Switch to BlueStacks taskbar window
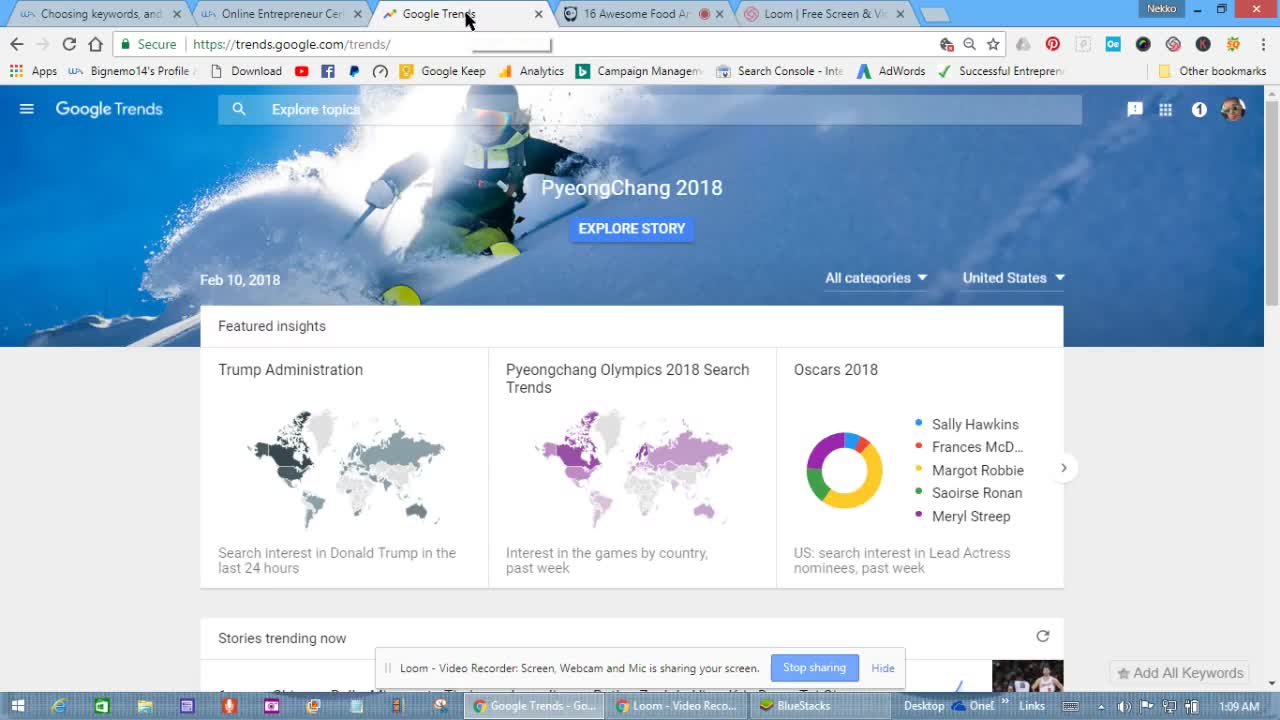 pos(820,706)
